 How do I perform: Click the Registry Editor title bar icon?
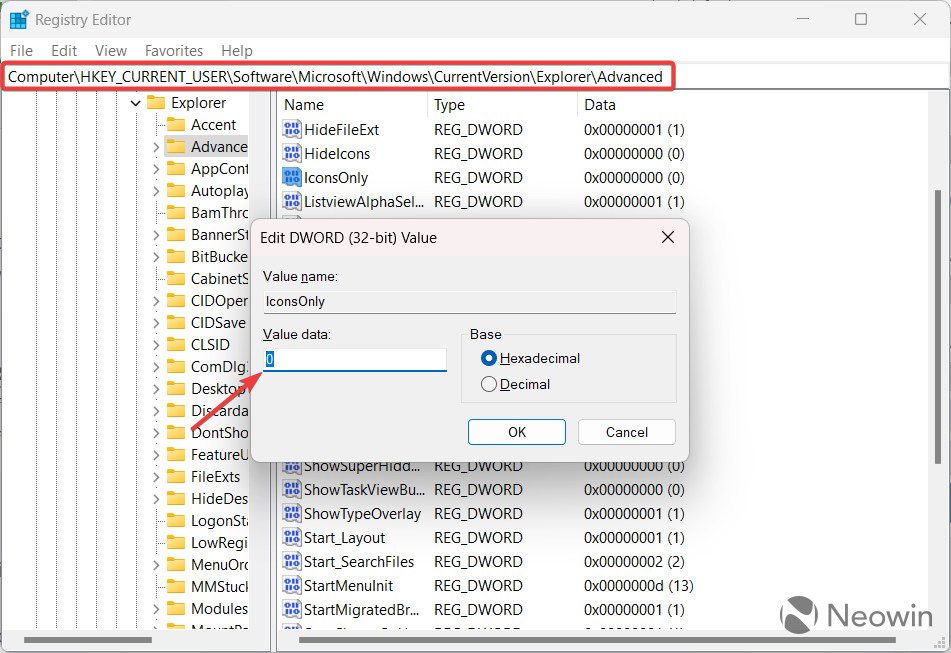[18, 19]
